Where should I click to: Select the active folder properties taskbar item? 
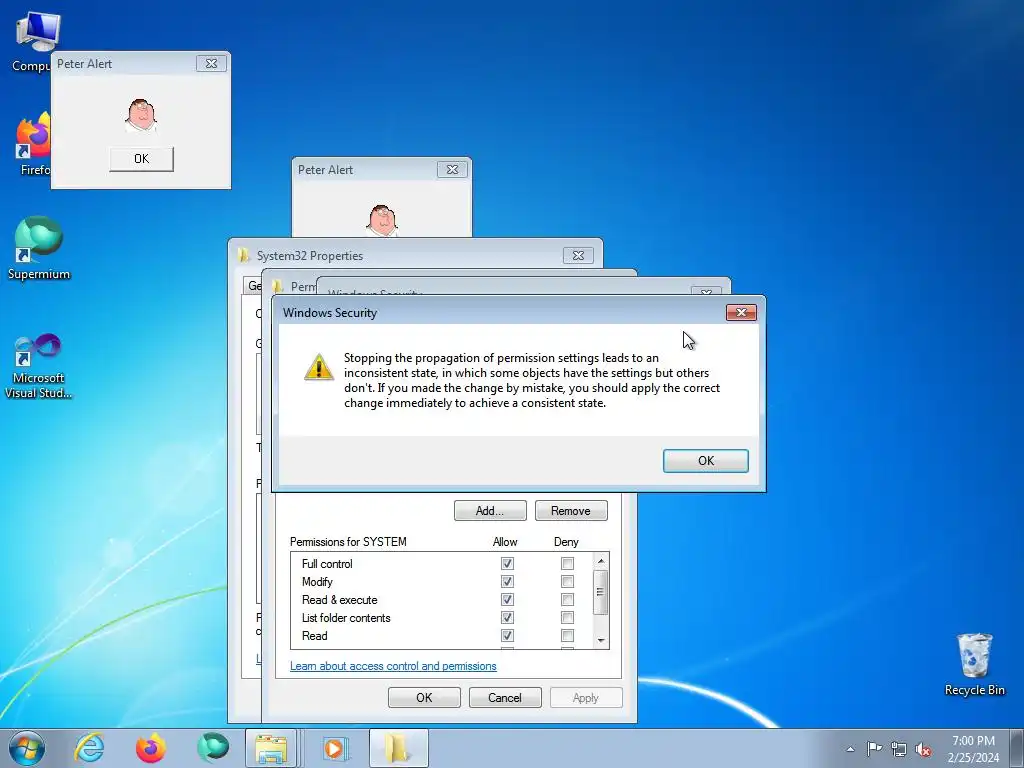click(x=398, y=748)
